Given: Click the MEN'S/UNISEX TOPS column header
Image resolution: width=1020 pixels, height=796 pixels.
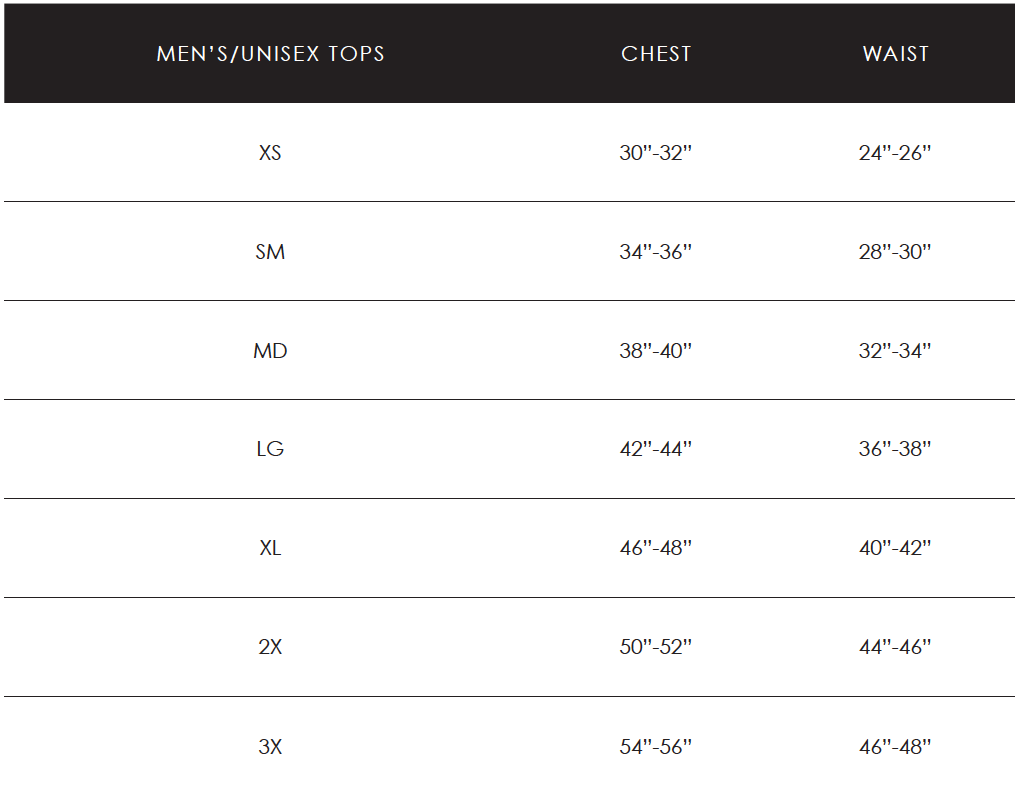Looking at the screenshot, I should tap(270, 54).
